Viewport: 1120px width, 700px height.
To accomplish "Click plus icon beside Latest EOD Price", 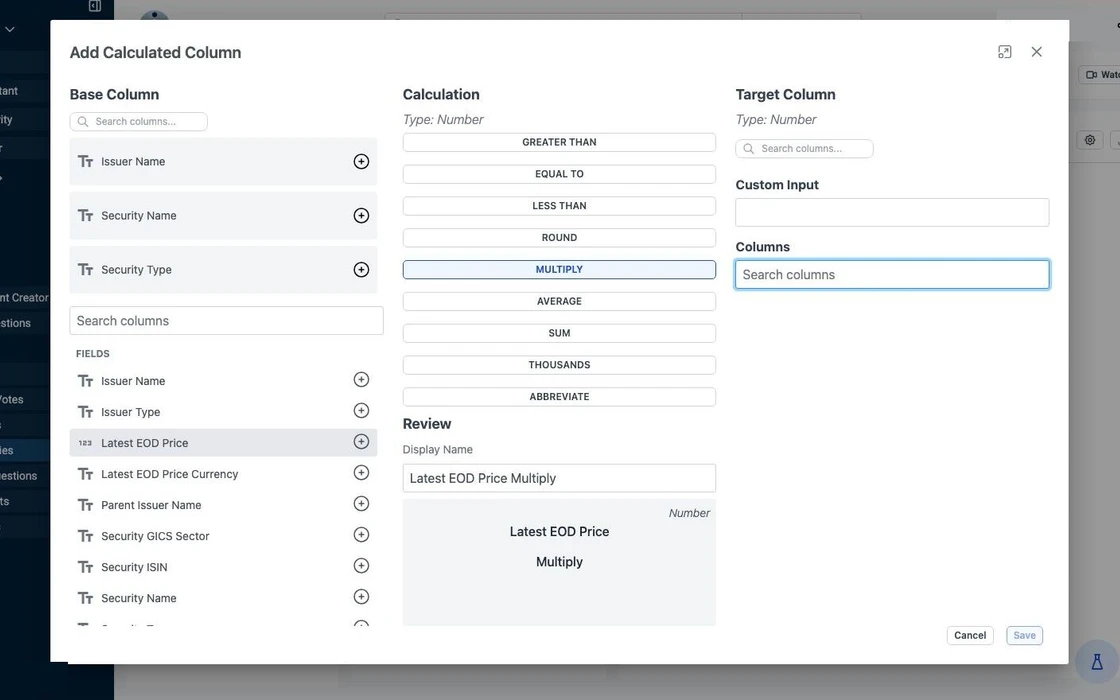I will [x=361, y=441].
